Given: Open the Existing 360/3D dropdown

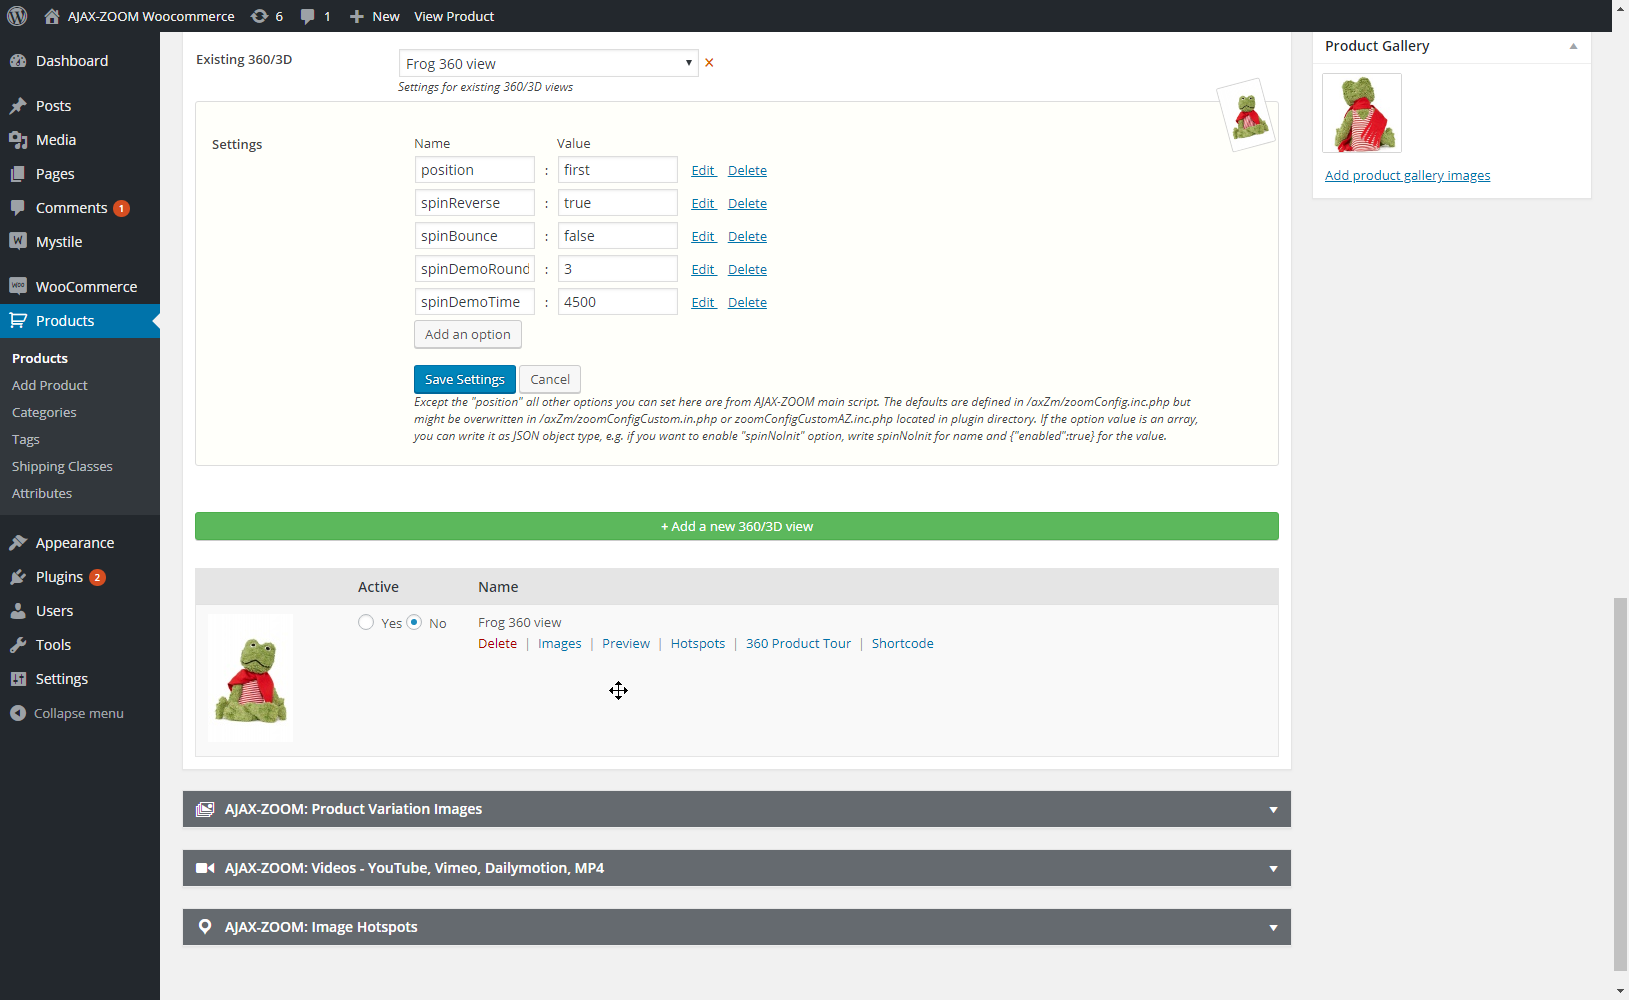Looking at the screenshot, I should pyautogui.click(x=548, y=63).
